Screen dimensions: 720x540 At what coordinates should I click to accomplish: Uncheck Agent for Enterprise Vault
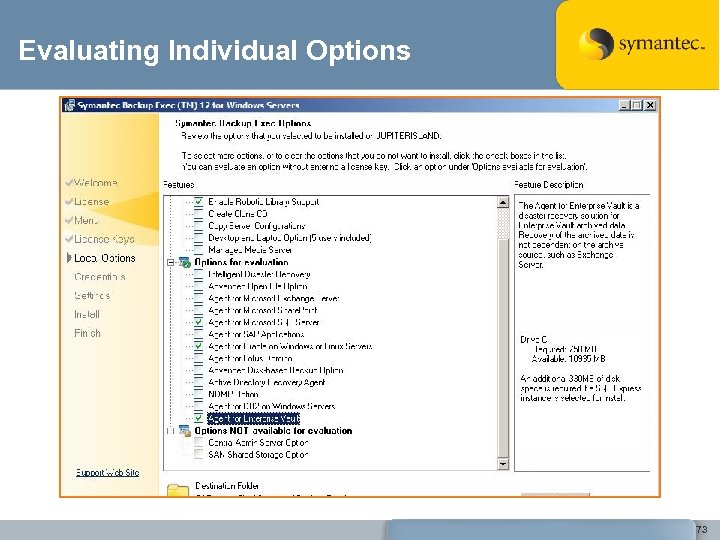coord(198,418)
